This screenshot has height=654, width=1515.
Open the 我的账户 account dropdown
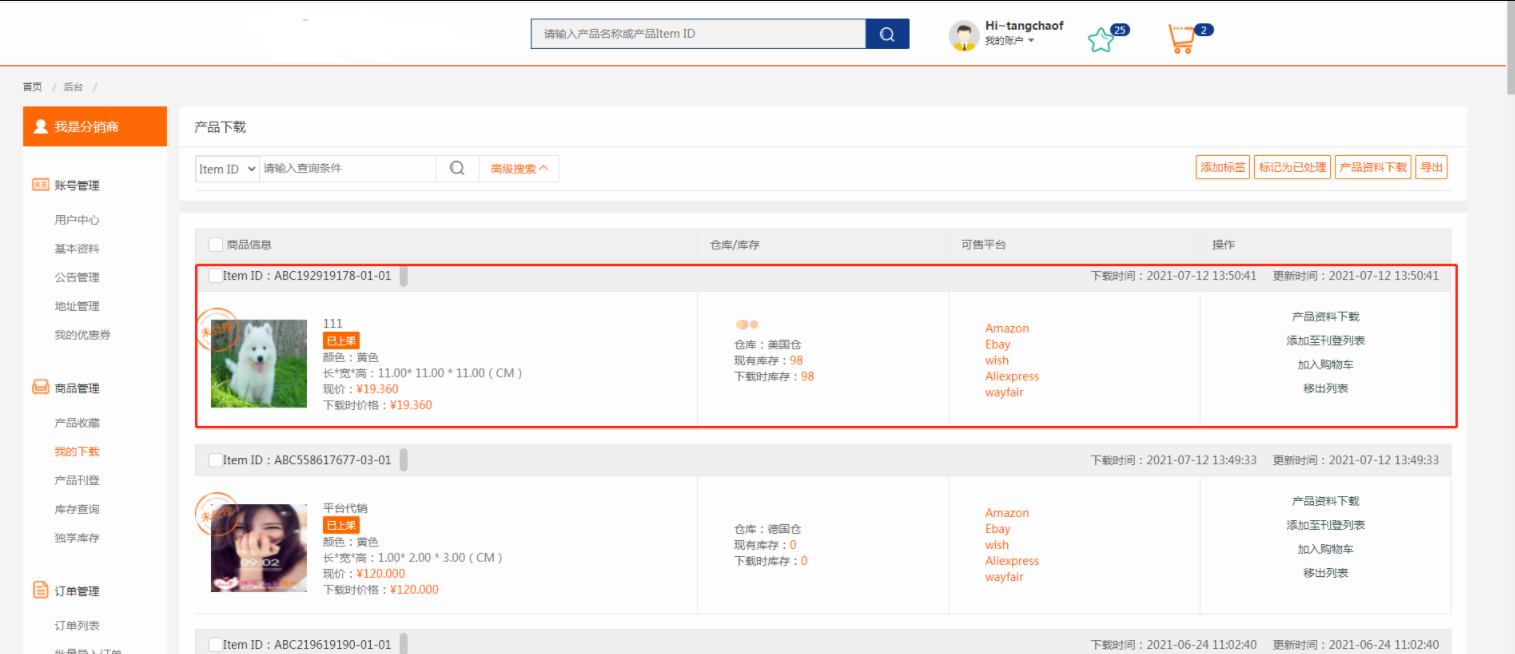(x=1009, y=41)
